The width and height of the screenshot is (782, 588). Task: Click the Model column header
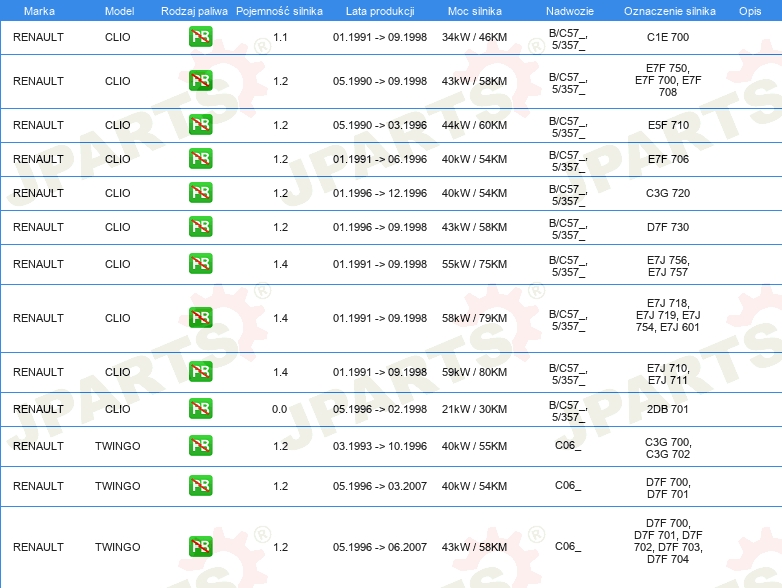coord(119,11)
